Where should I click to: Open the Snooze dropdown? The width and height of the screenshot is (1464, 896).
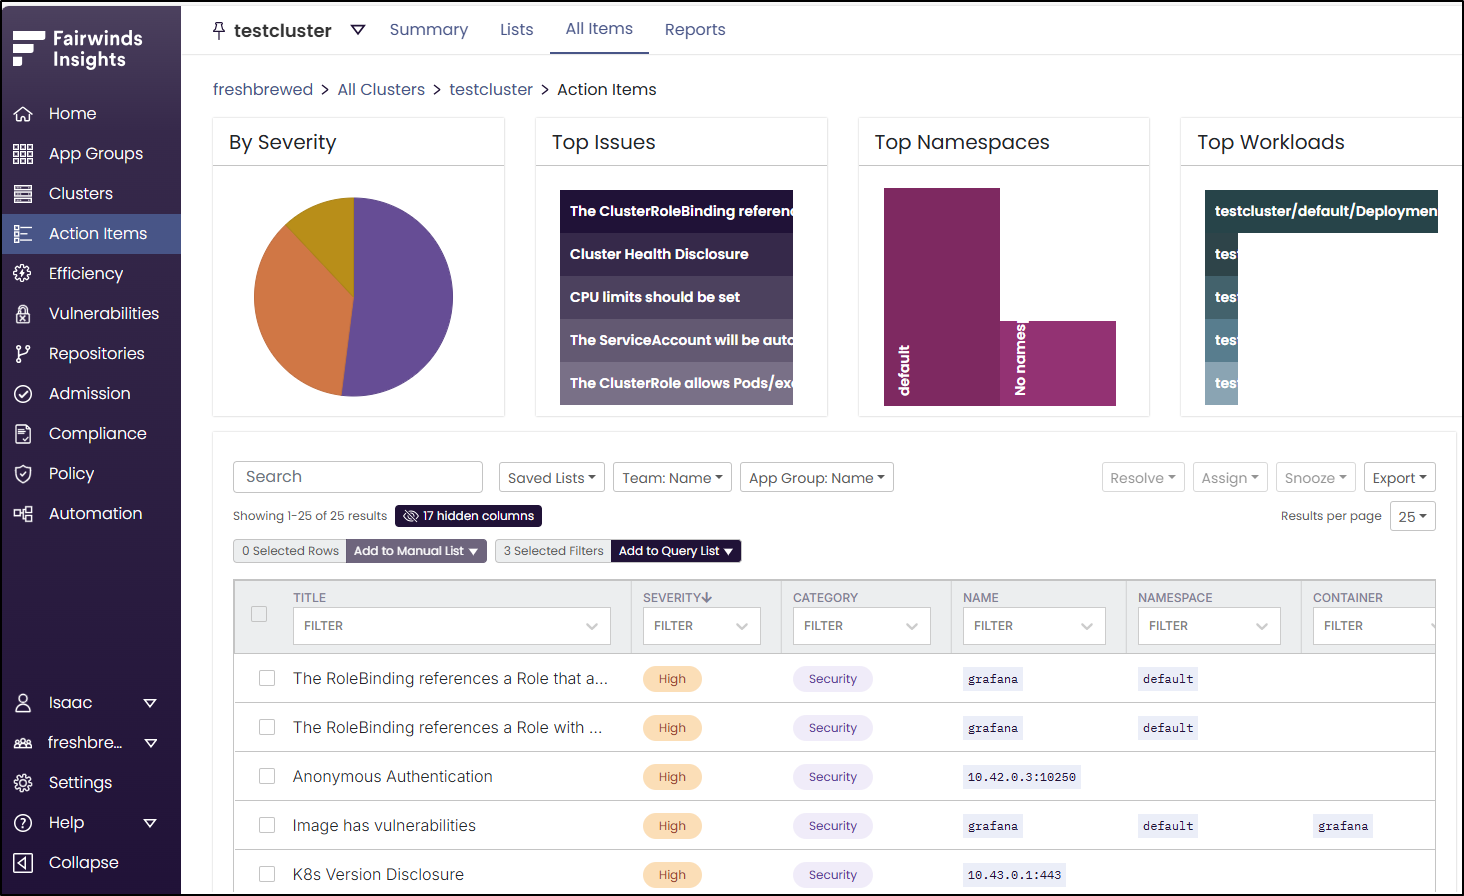1316,478
